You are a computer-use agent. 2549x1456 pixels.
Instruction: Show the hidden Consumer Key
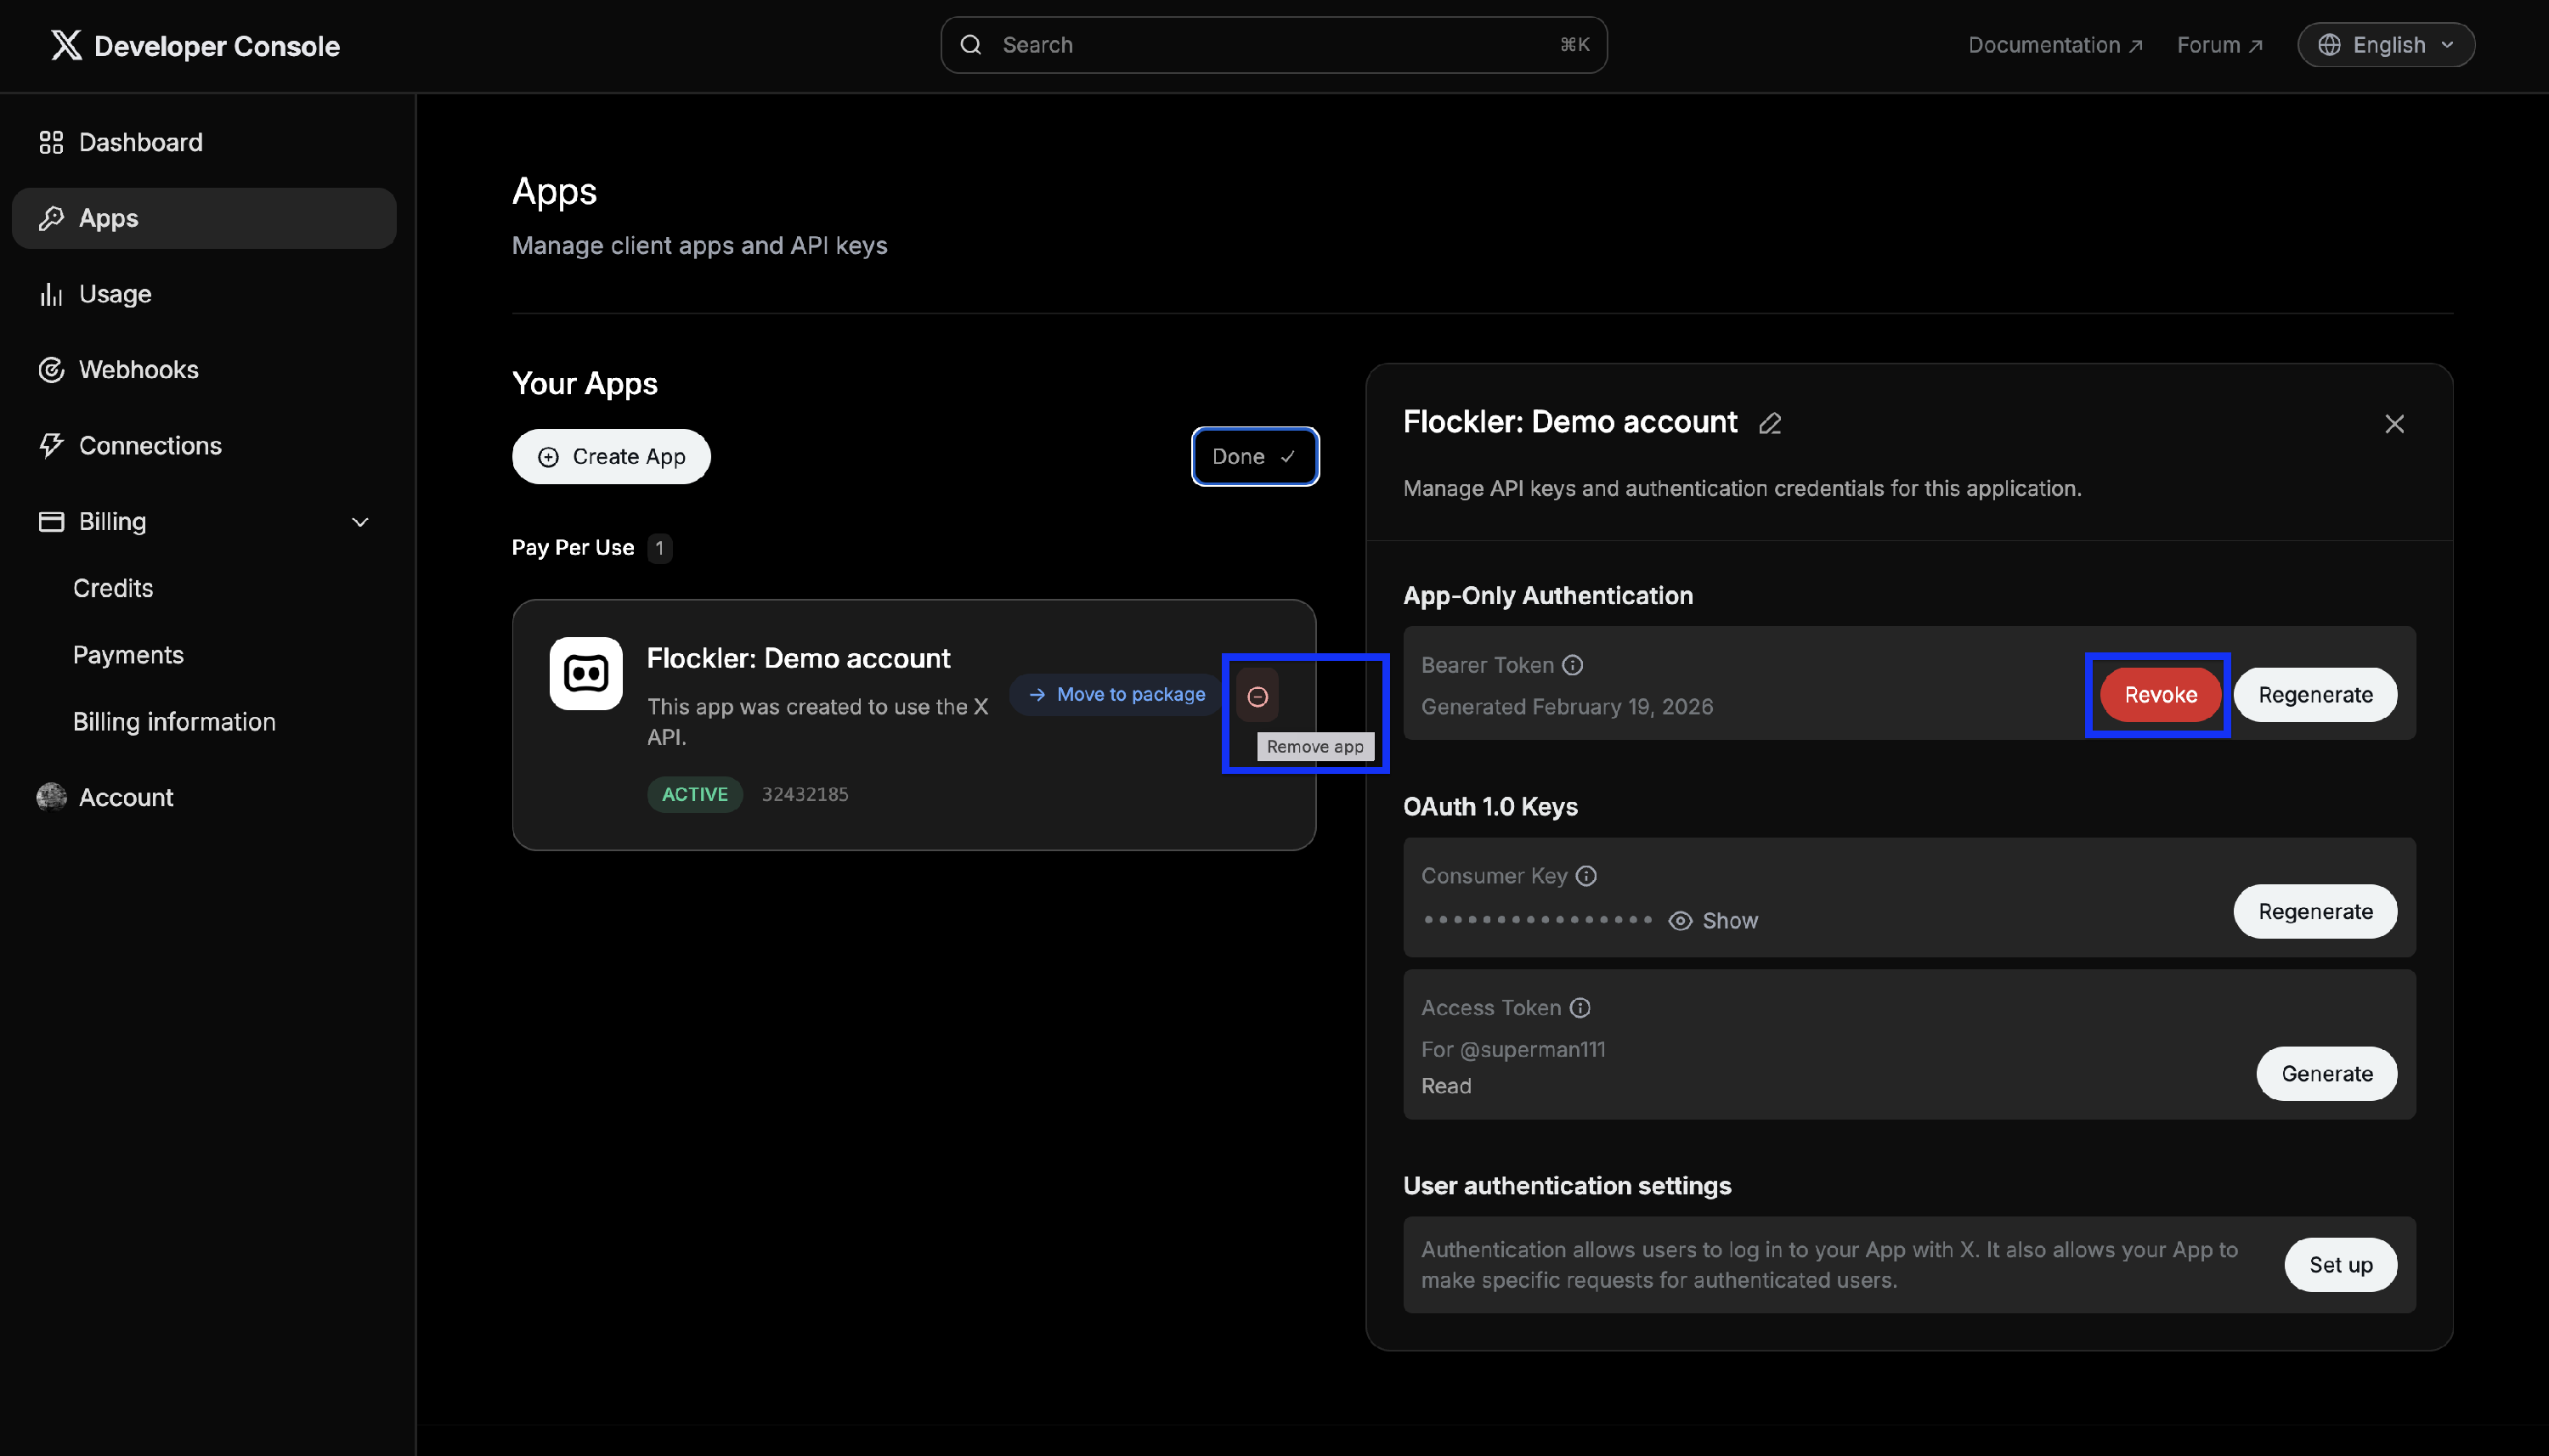click(x=1714, y=921)
